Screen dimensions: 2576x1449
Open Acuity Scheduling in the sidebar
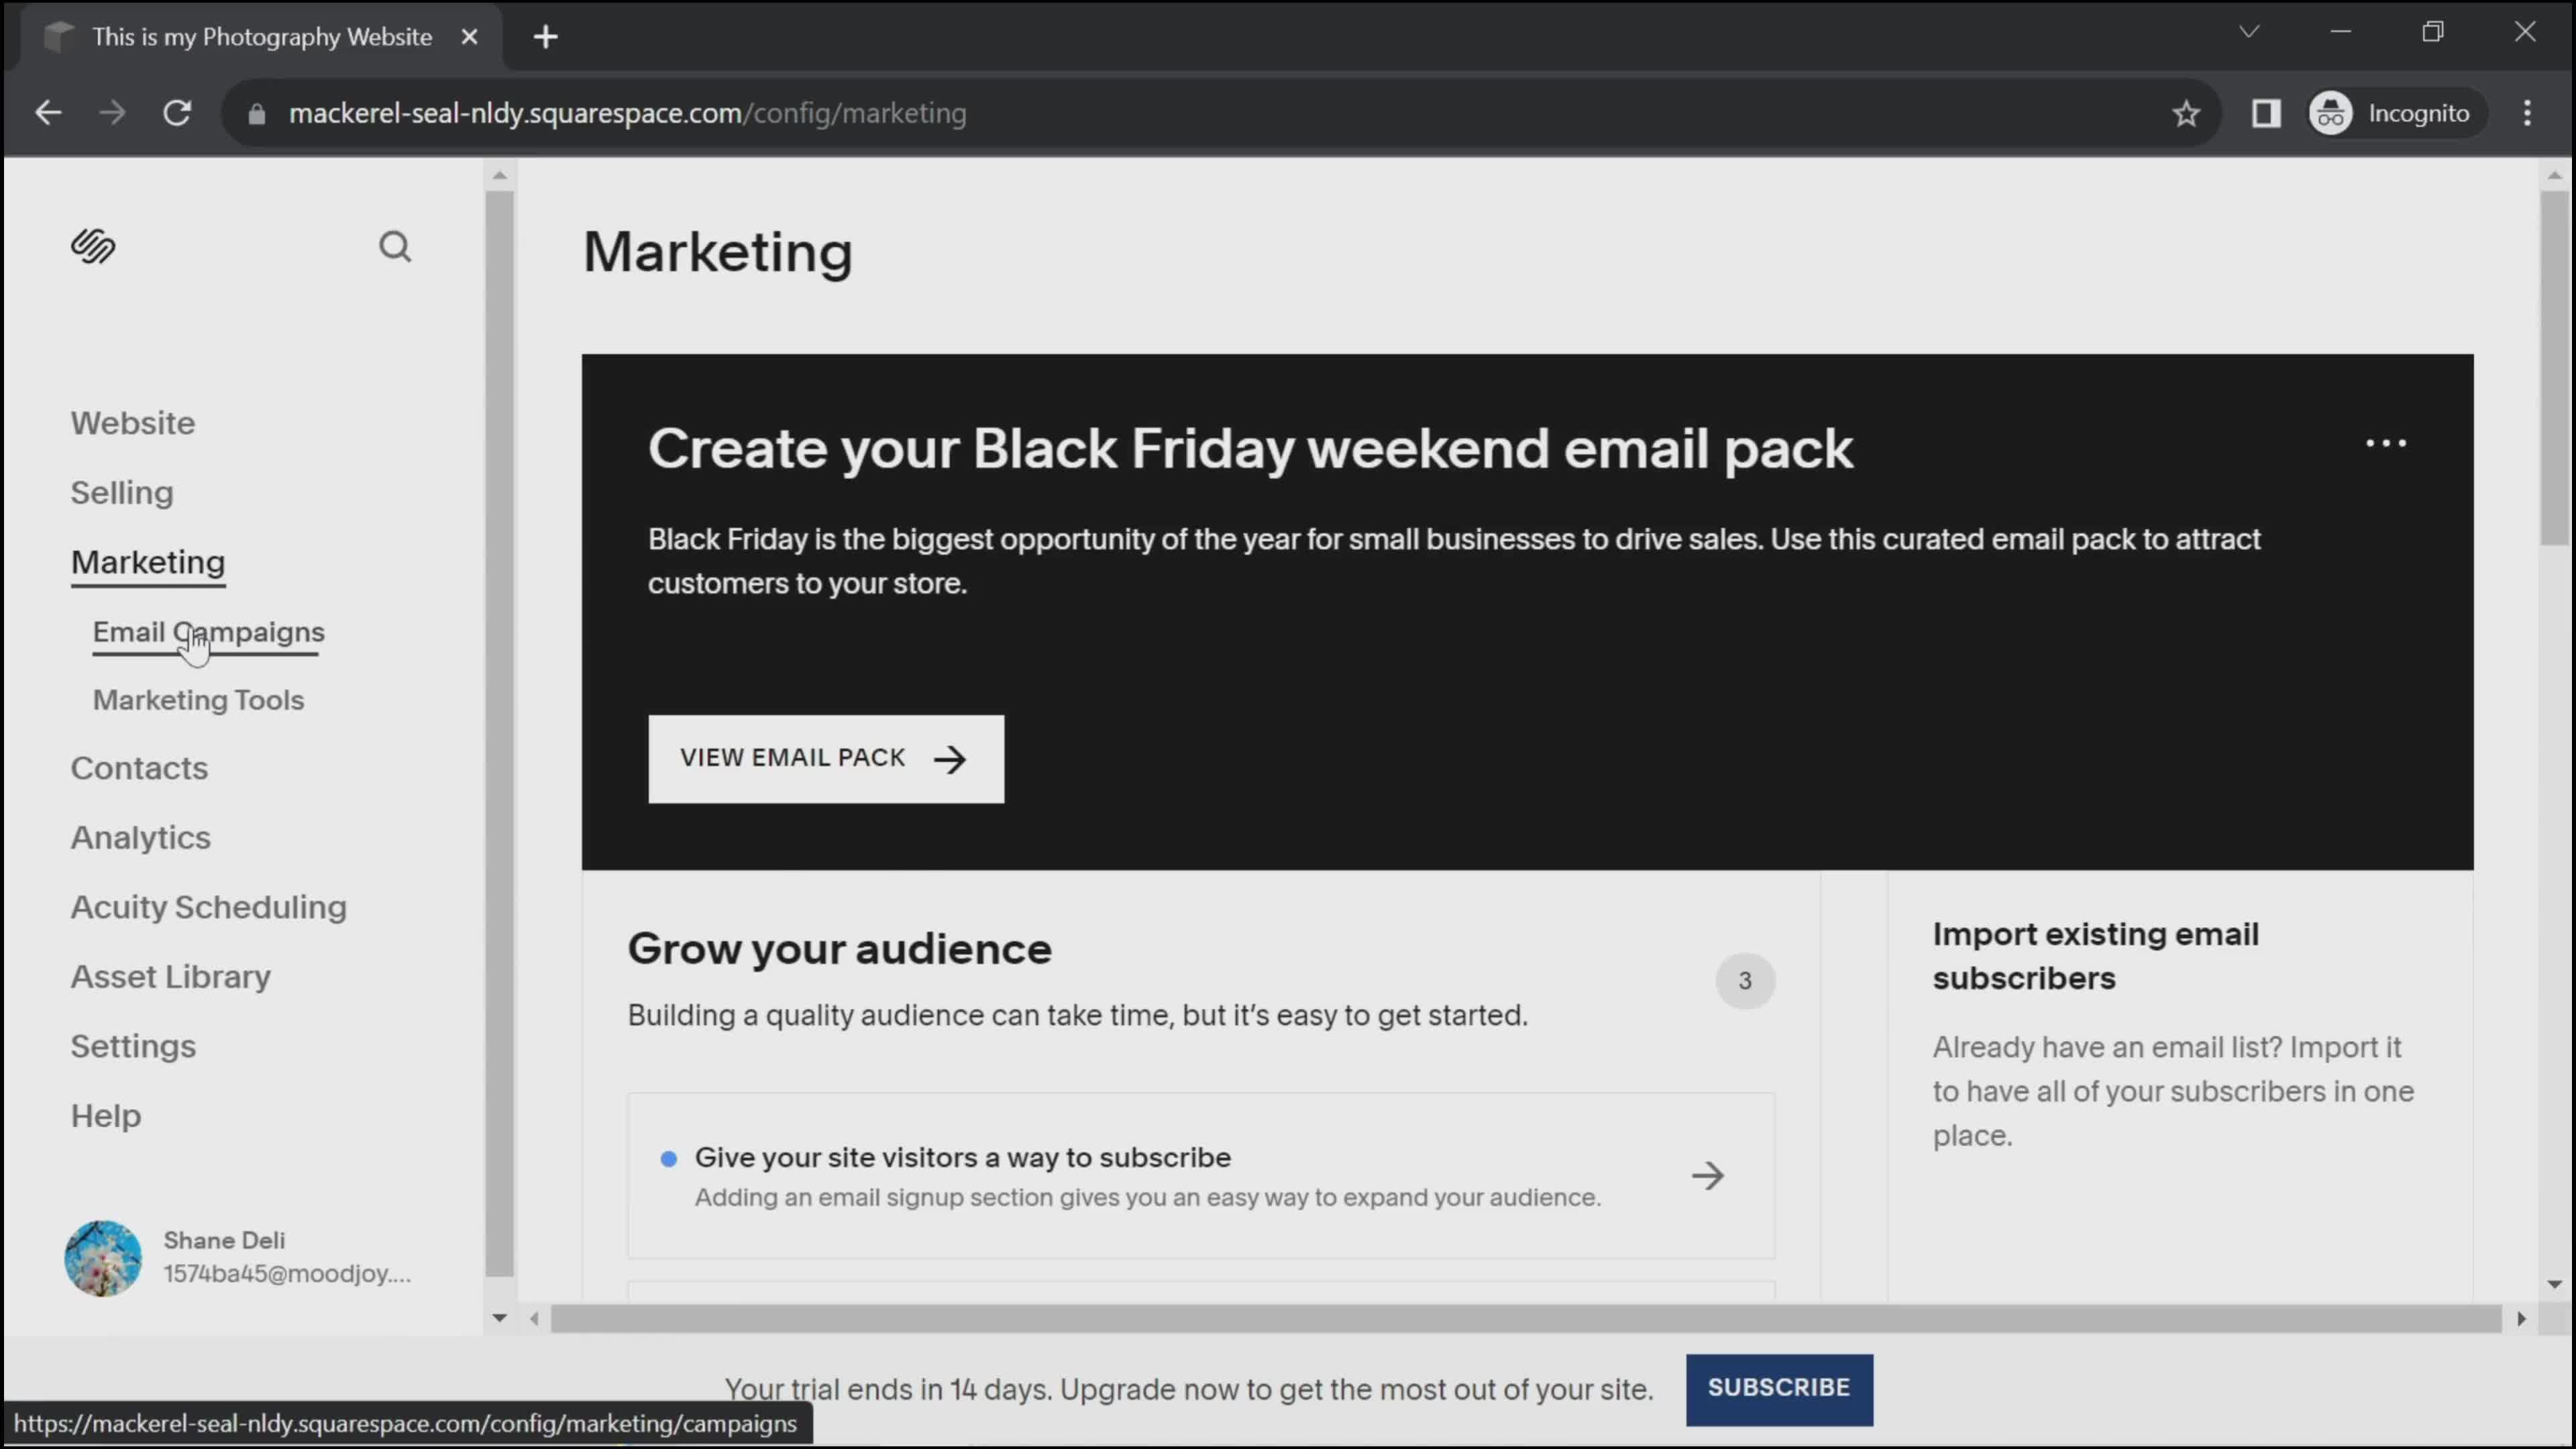coord(209,907)
